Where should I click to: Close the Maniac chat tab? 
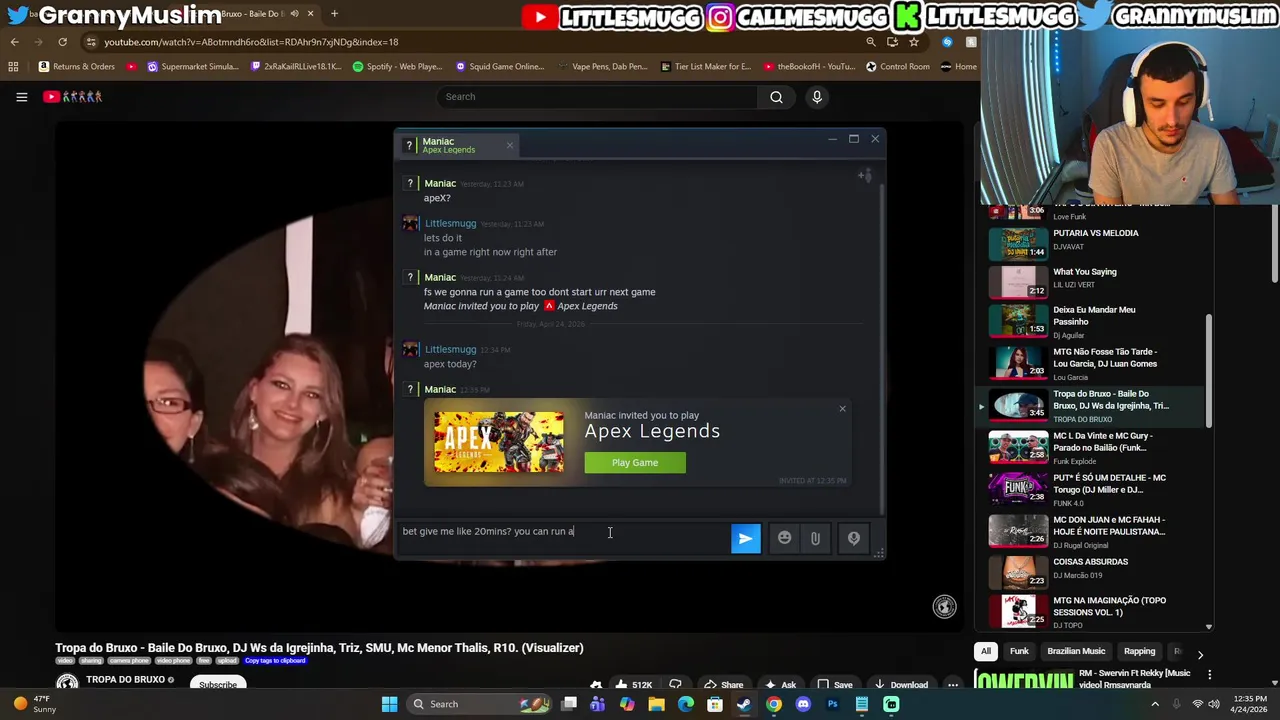click(x=509, y=146)
